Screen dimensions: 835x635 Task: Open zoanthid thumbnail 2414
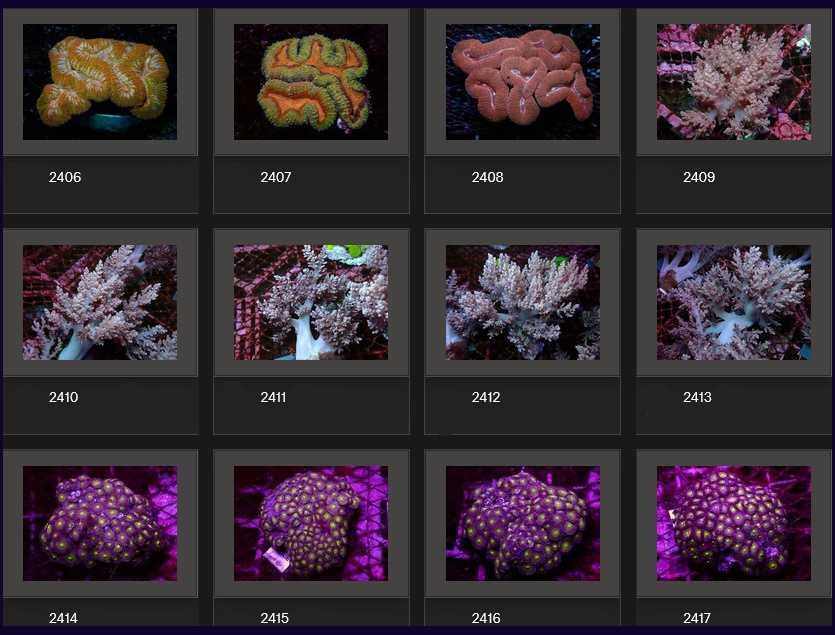coord(100,523)
